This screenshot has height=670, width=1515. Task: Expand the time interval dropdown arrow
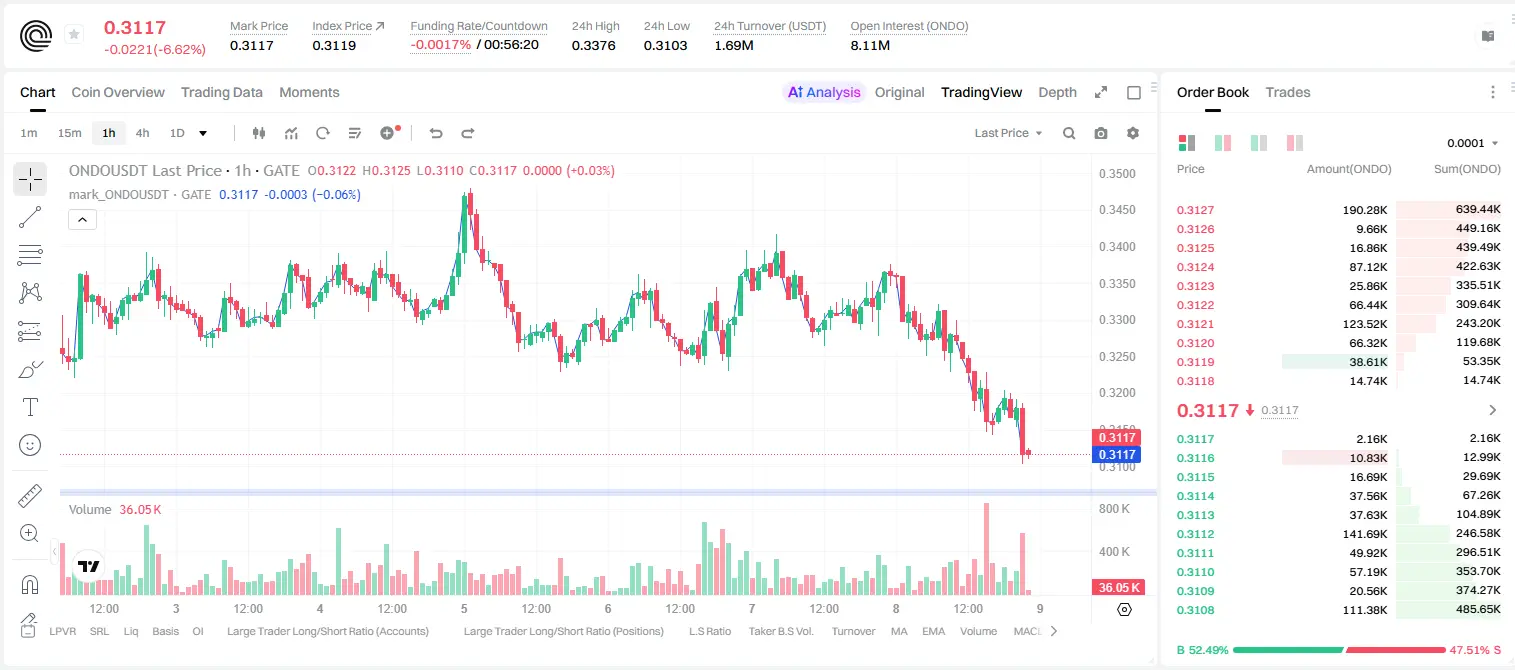coord(203,133)
